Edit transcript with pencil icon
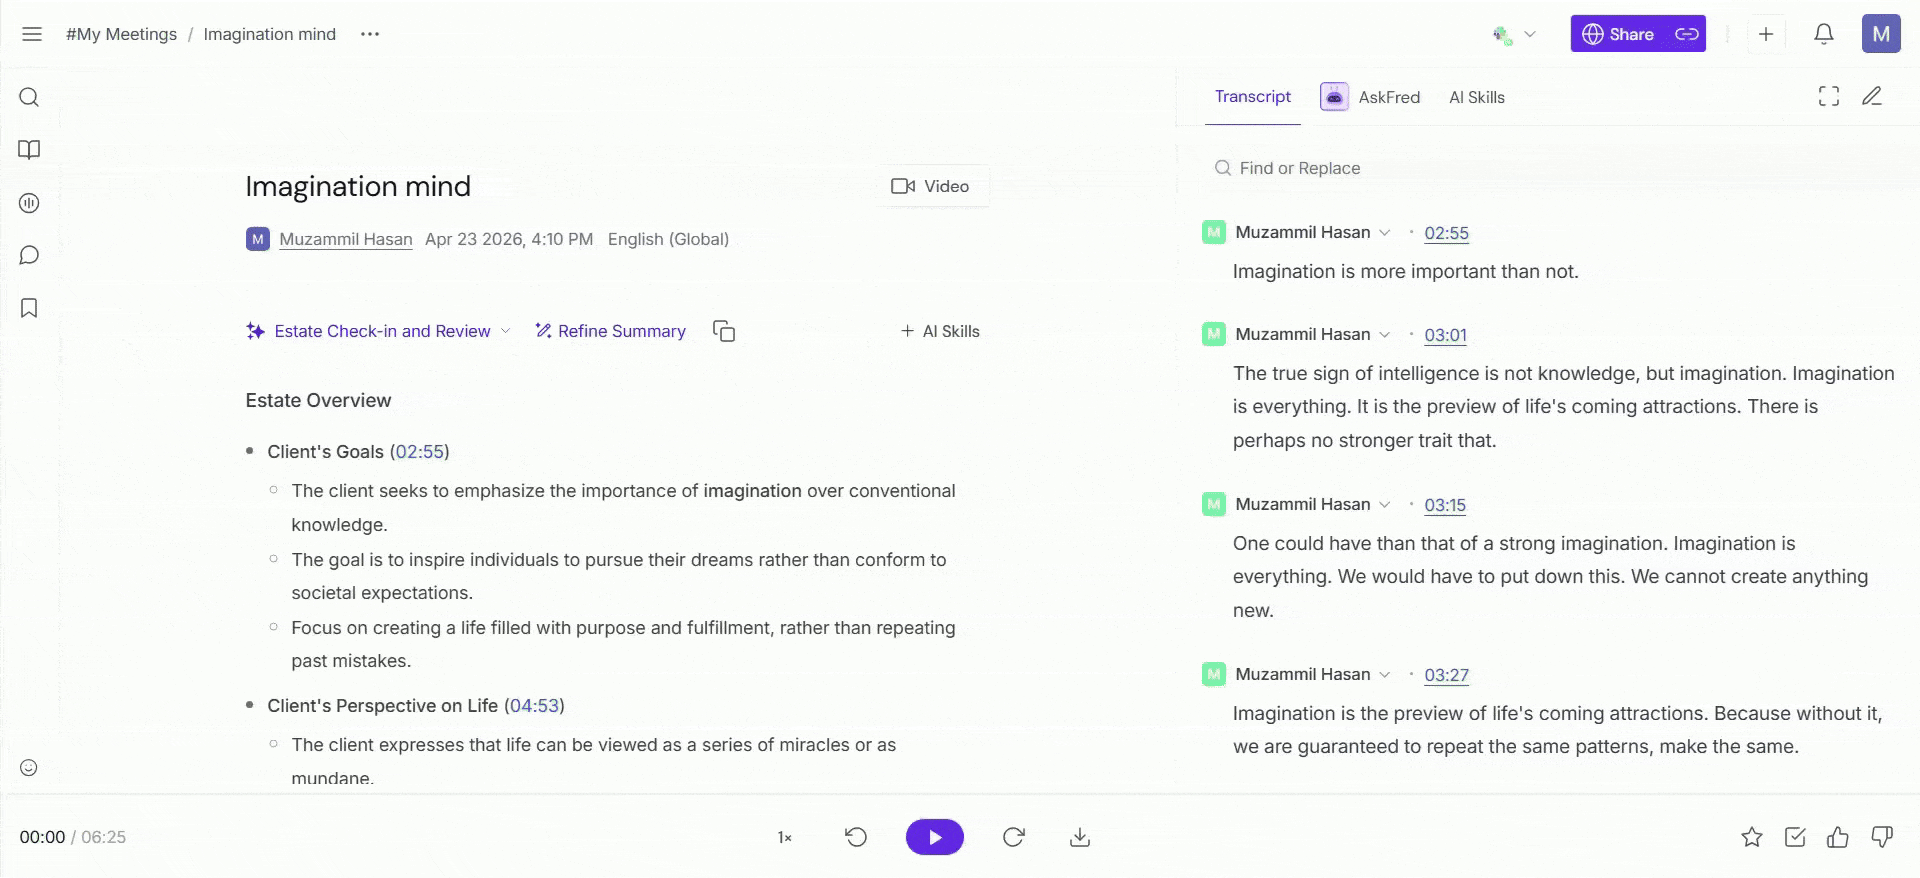This screenshot has width=1920, height=878. tap(1872, 96)
